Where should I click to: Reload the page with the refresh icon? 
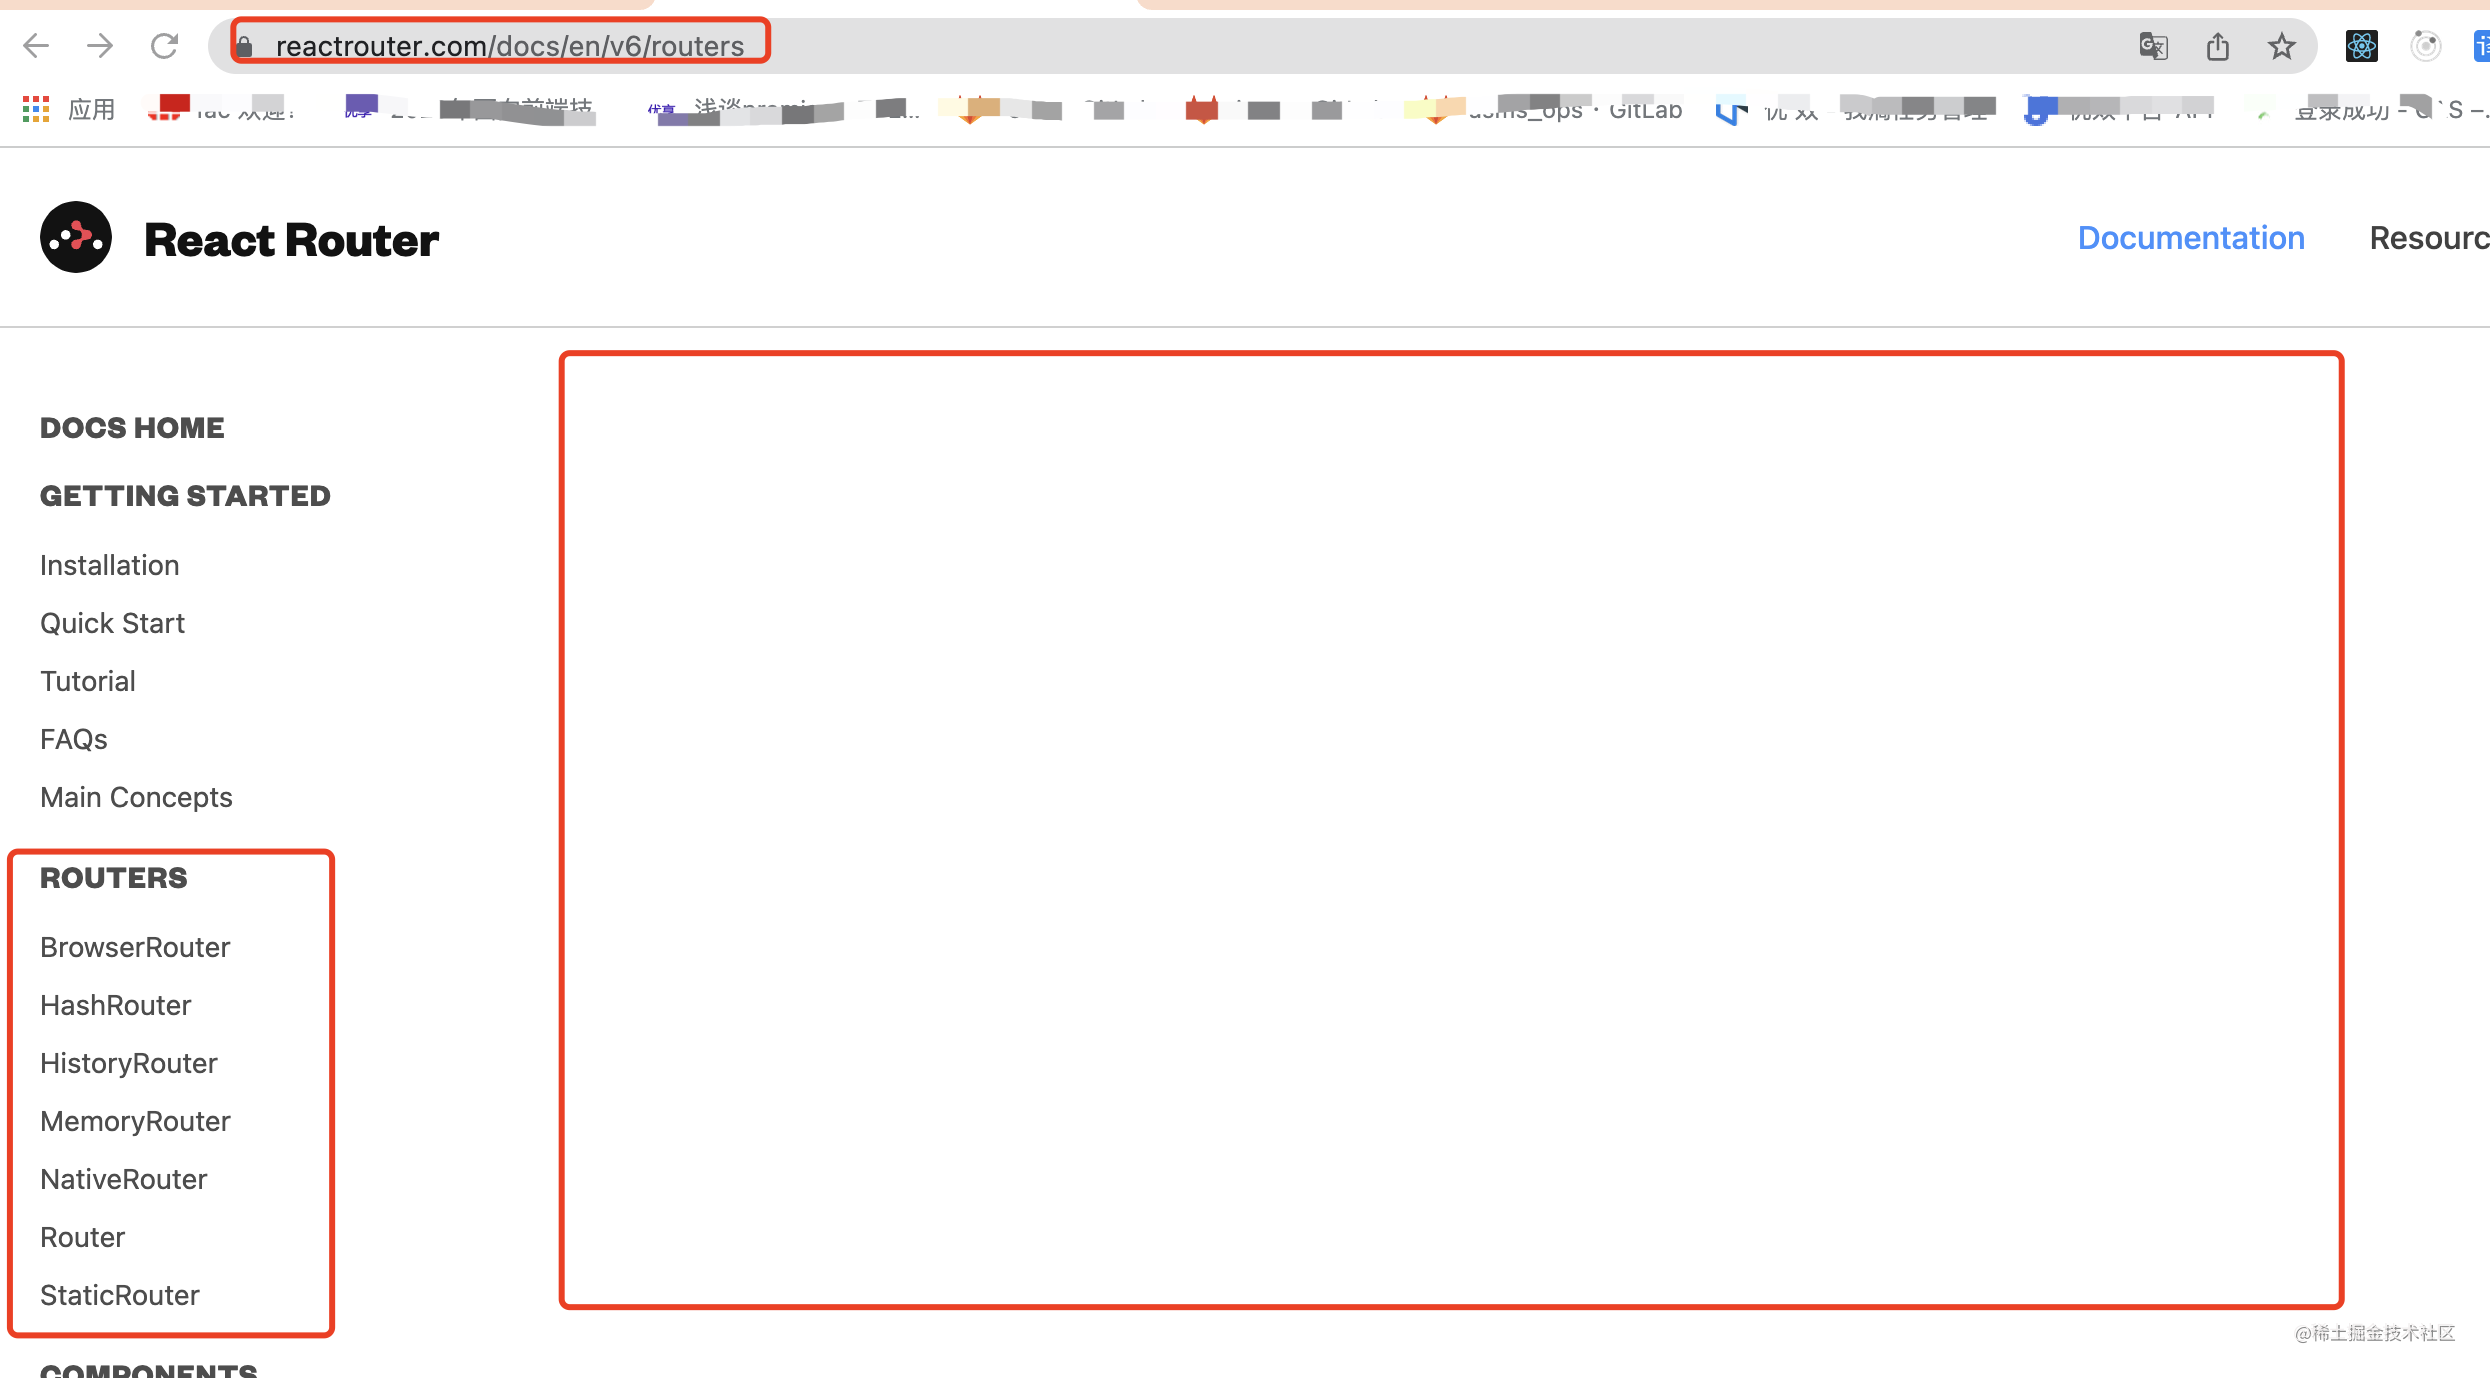tap(164, 45)
